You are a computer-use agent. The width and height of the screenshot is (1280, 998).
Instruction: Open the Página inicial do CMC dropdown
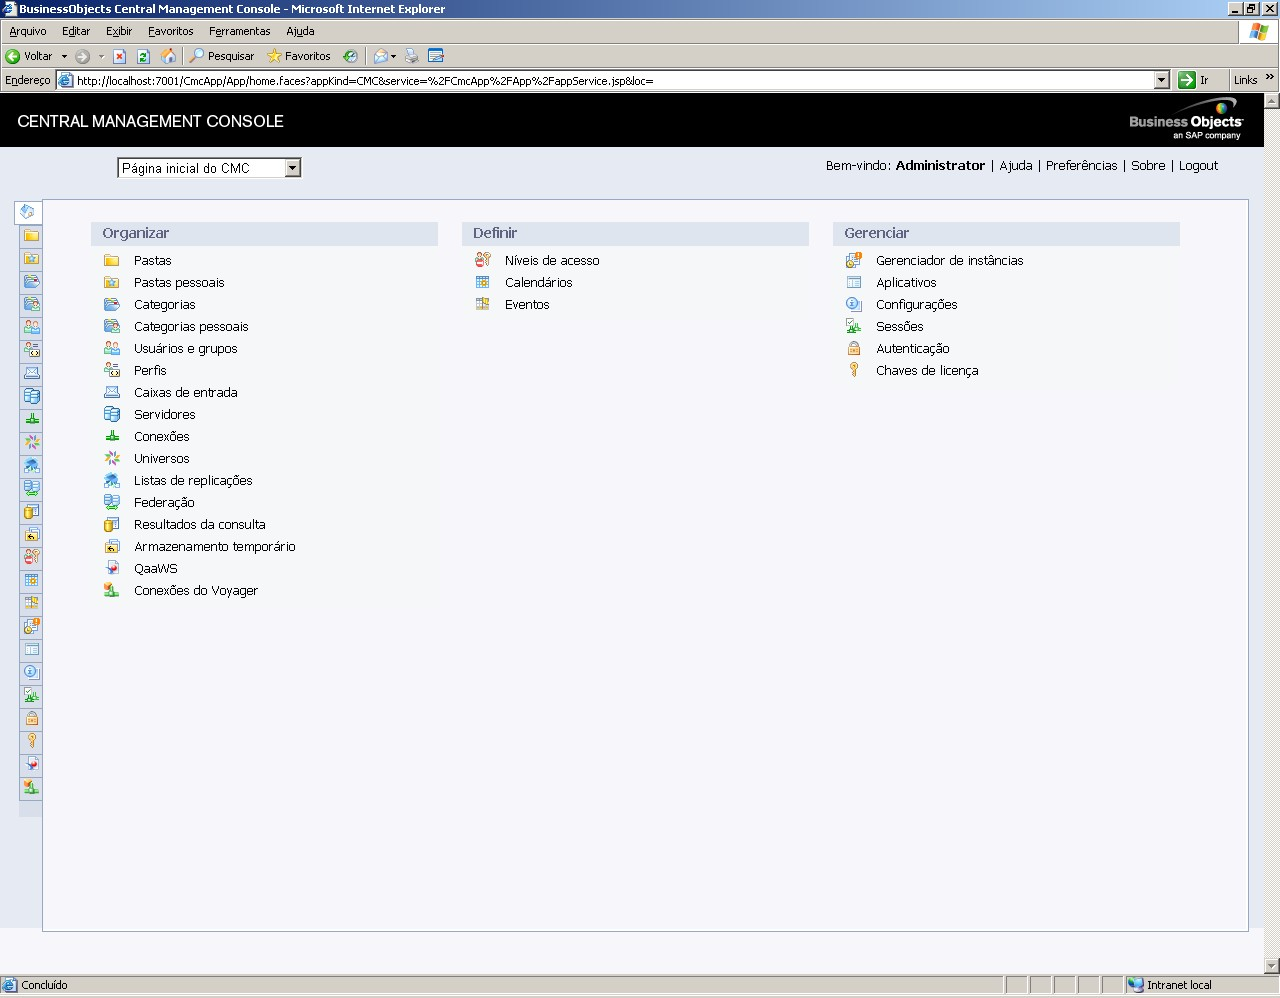tap(292, 168)
